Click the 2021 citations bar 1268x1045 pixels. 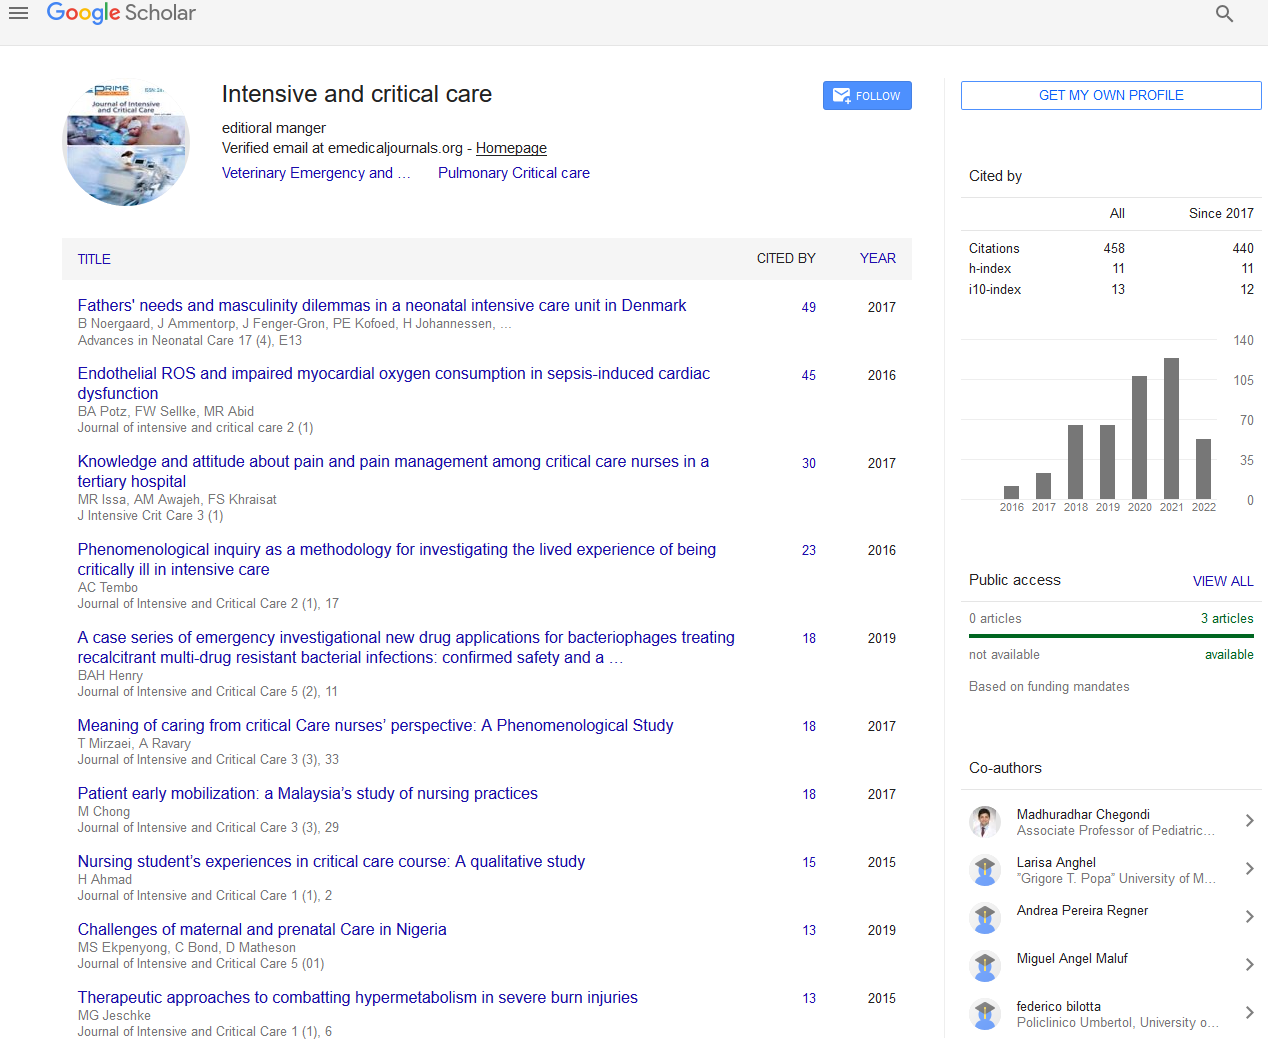tap(1171, 428)
